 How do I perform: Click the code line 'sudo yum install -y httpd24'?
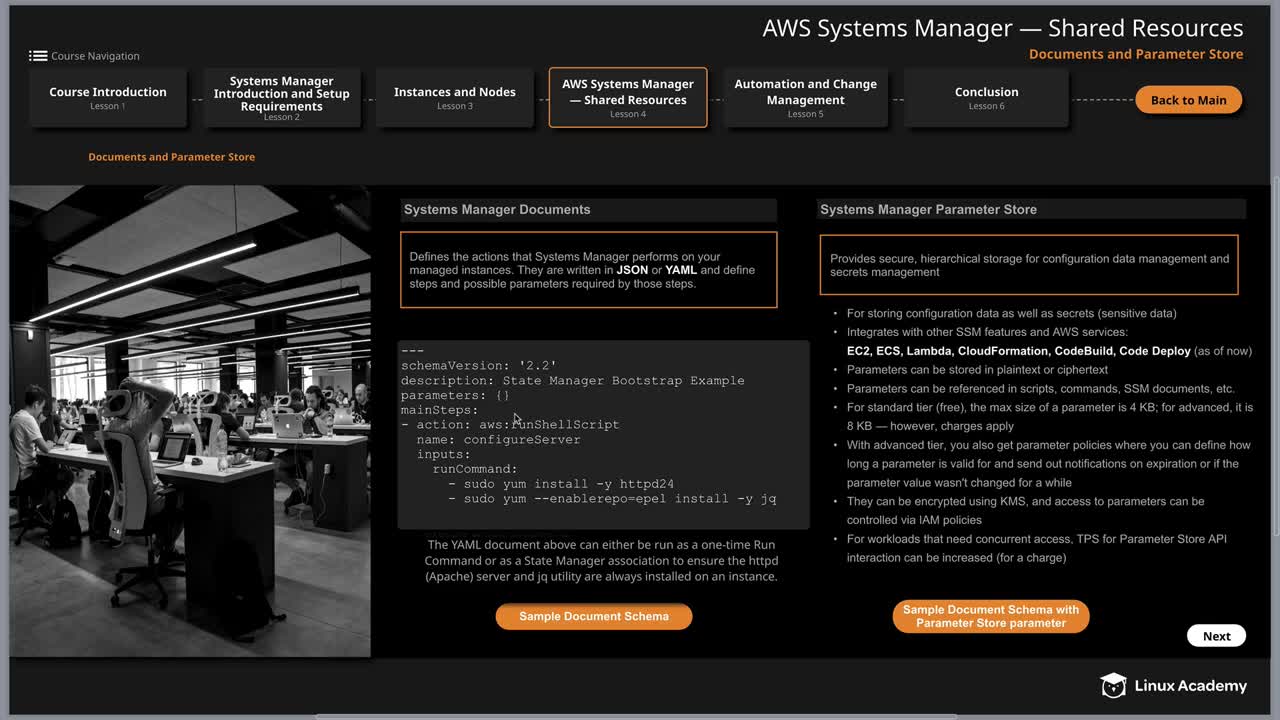[x=561, y=484]
